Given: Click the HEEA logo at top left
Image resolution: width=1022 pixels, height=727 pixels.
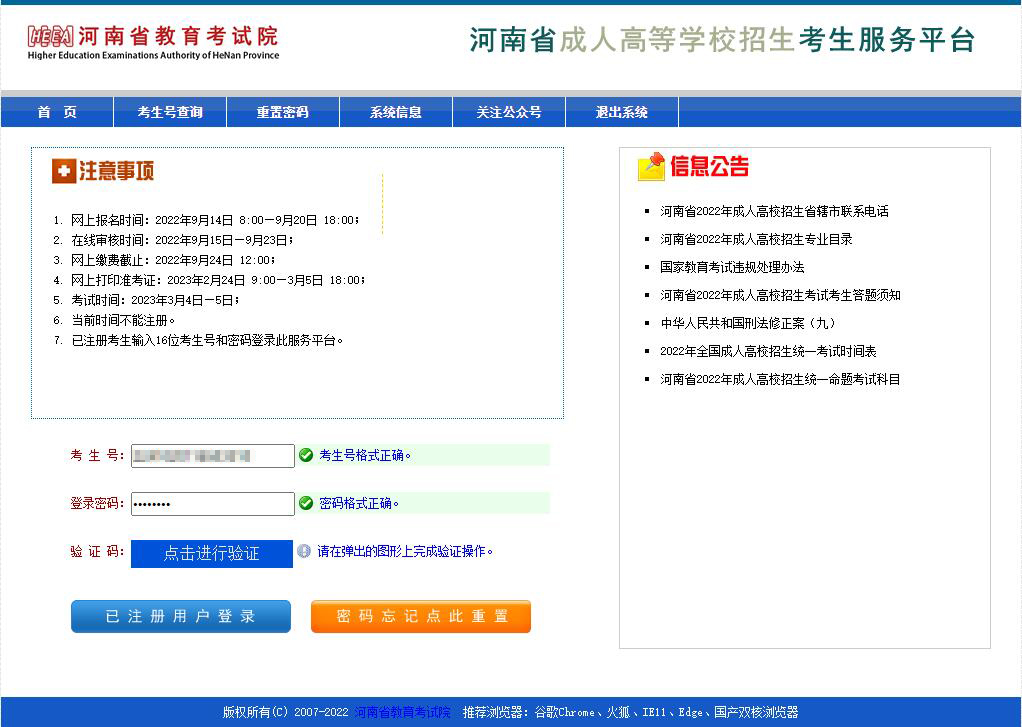Looking at the screenshot, I should [50, 37].
